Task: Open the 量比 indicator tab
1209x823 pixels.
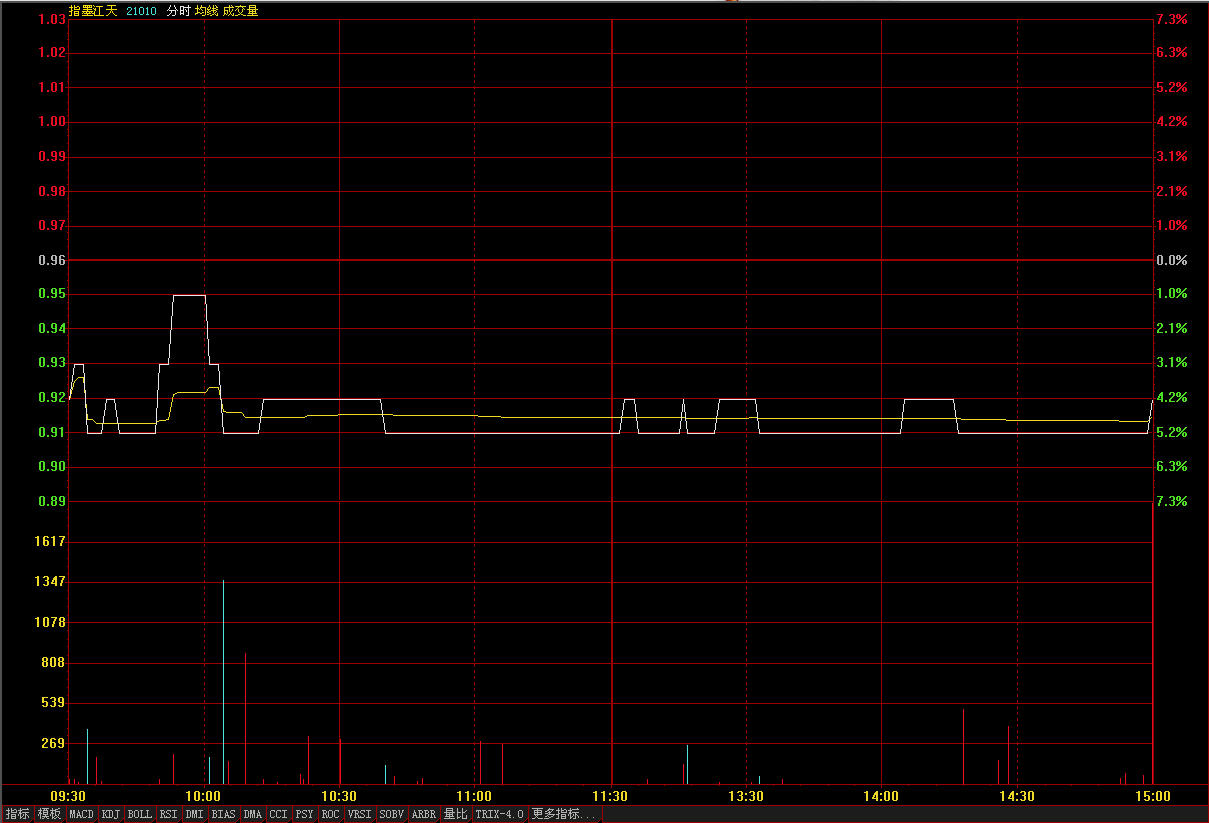Action: pos(456,815)
